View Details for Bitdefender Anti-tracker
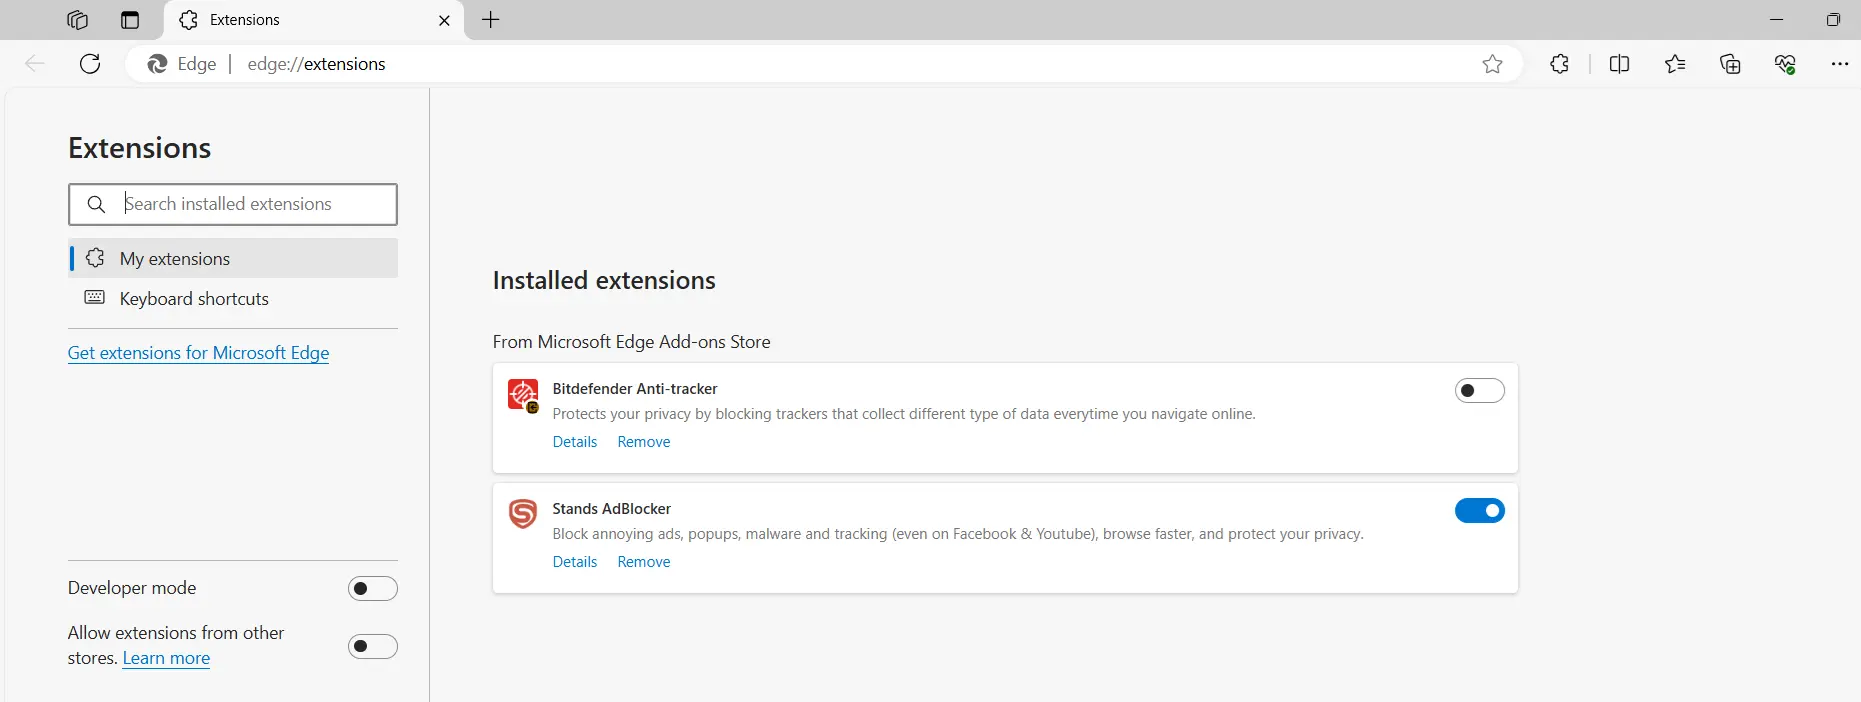This screenshot has height=702, width=1861. point(574,442)
